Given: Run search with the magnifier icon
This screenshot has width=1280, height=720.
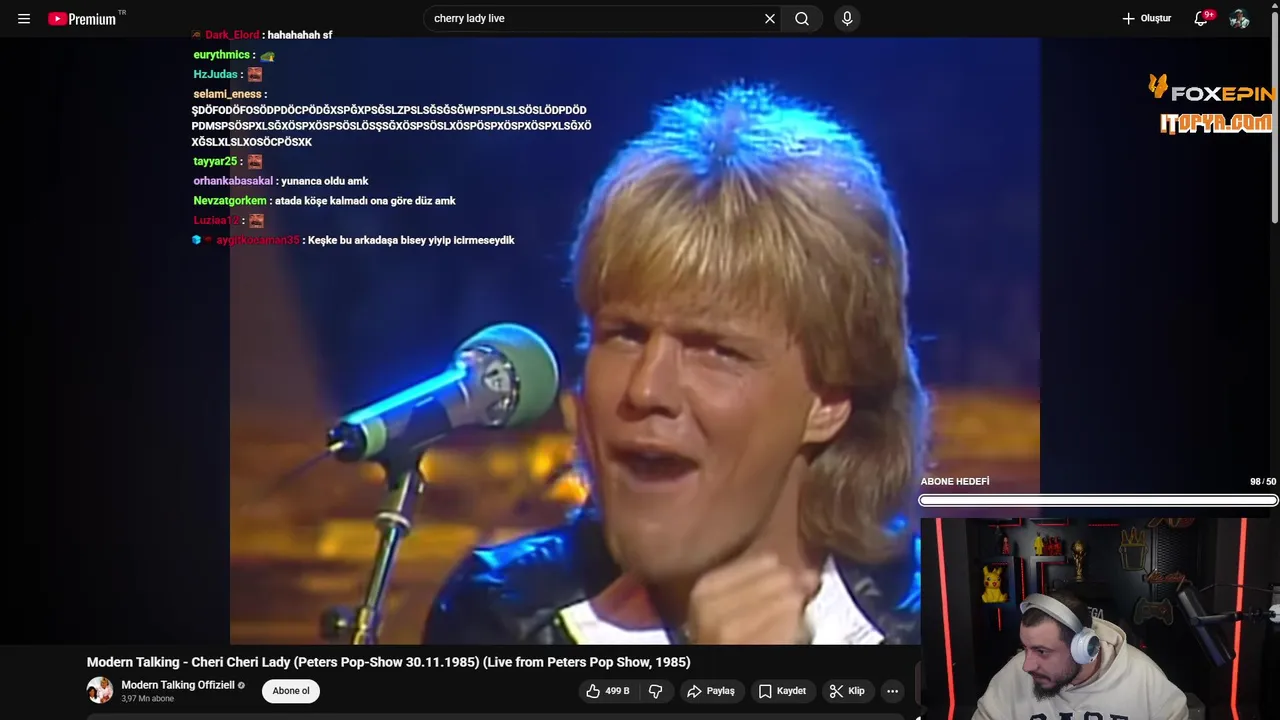Looking at the screenshot, I should click(802, 19).
